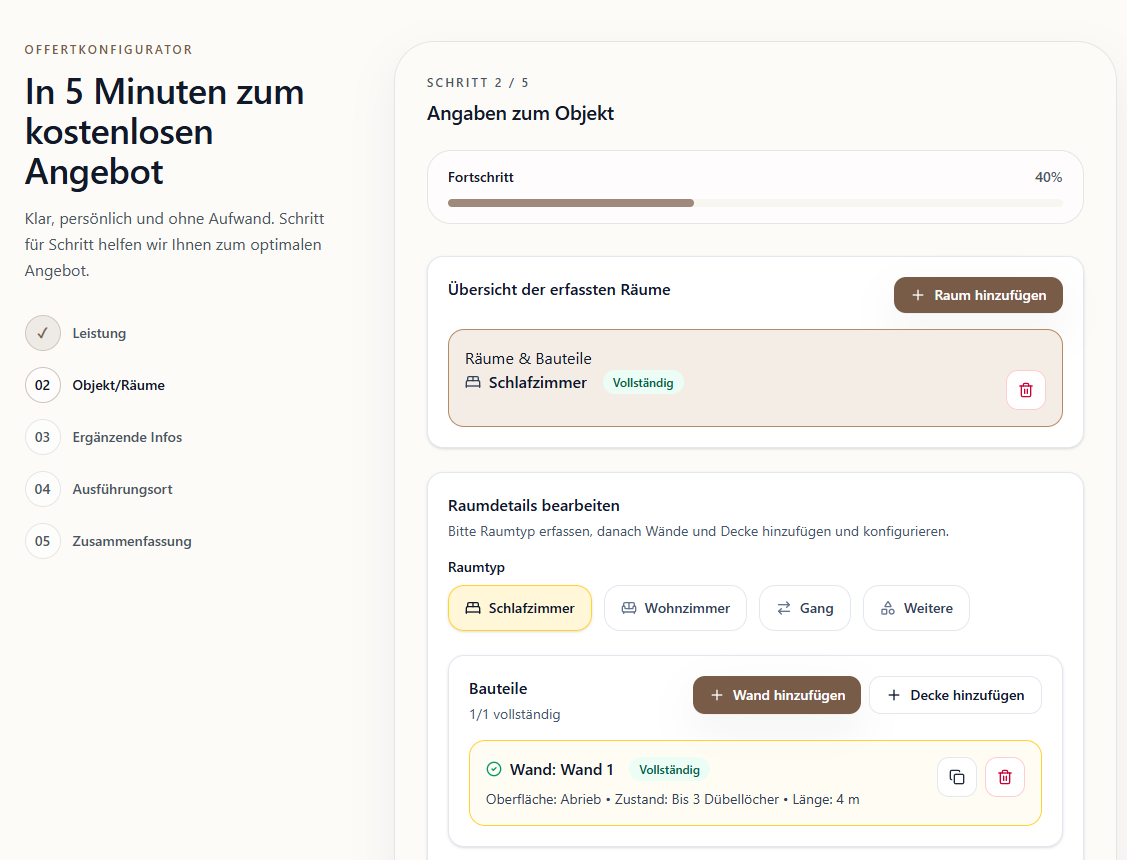The width and height of the screenshot is (1127, 860).
Task: Jump to the Ausführungsort step
Action: click(x=122, y=489)
